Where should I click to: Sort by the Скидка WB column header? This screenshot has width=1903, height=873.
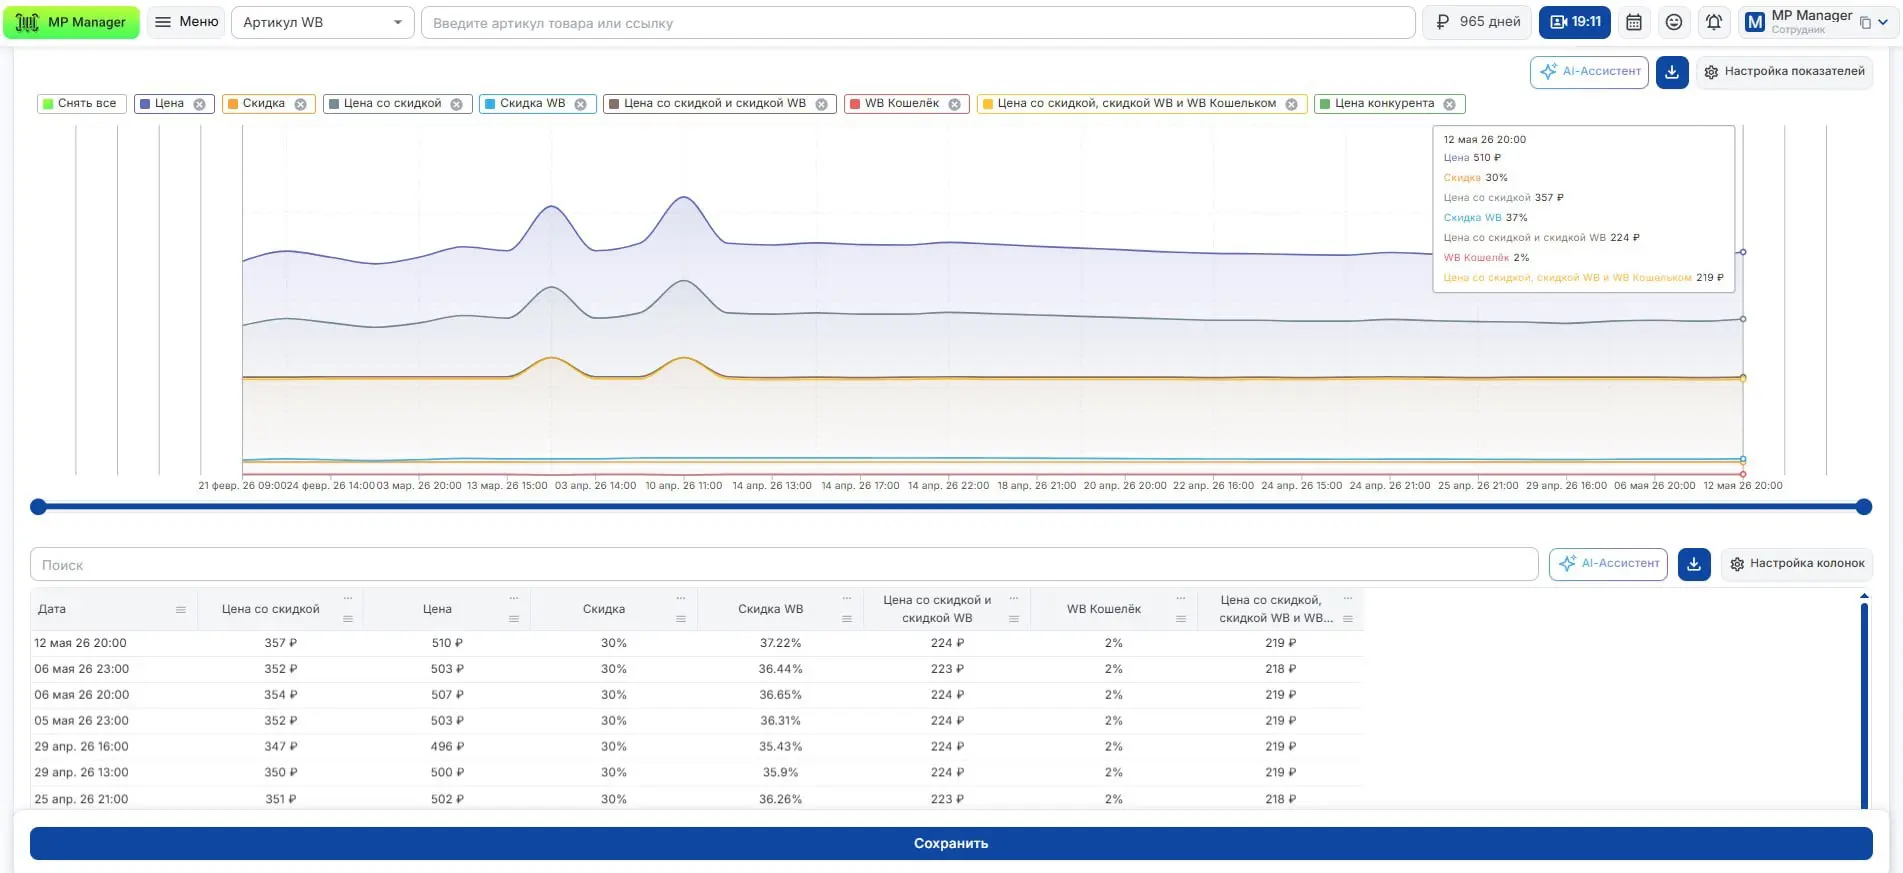coord(770,609)
